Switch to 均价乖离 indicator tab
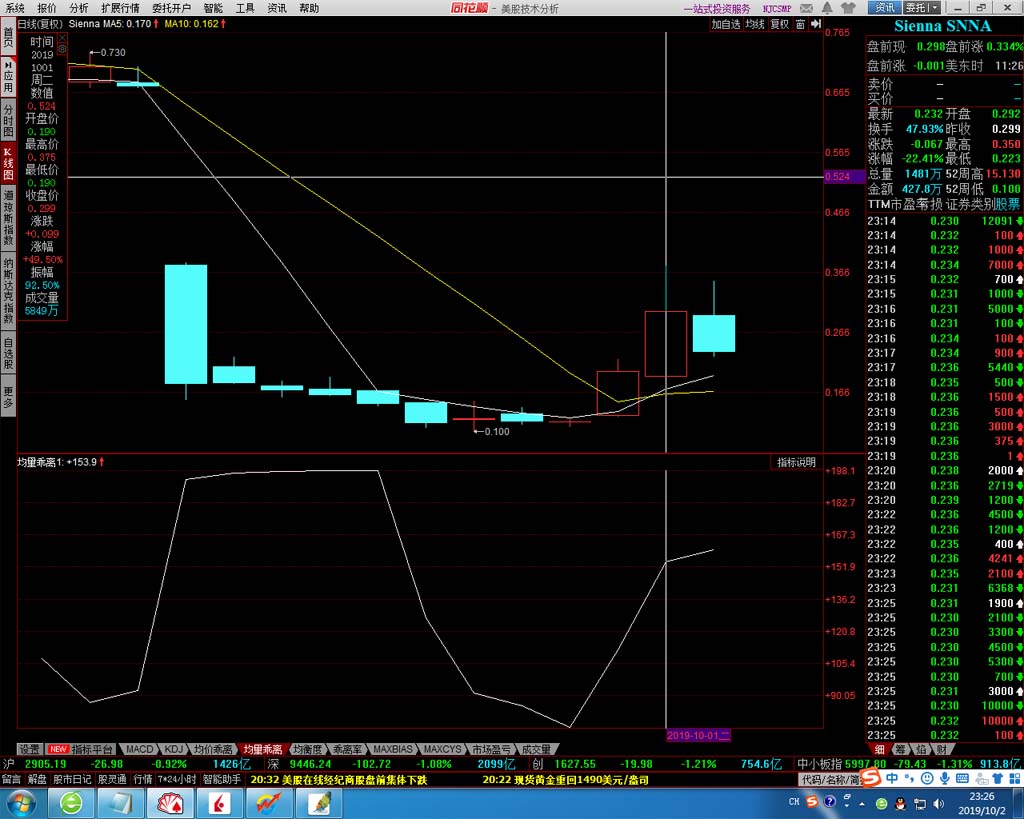Screen dimensions: 1024x819 (212, 749)
